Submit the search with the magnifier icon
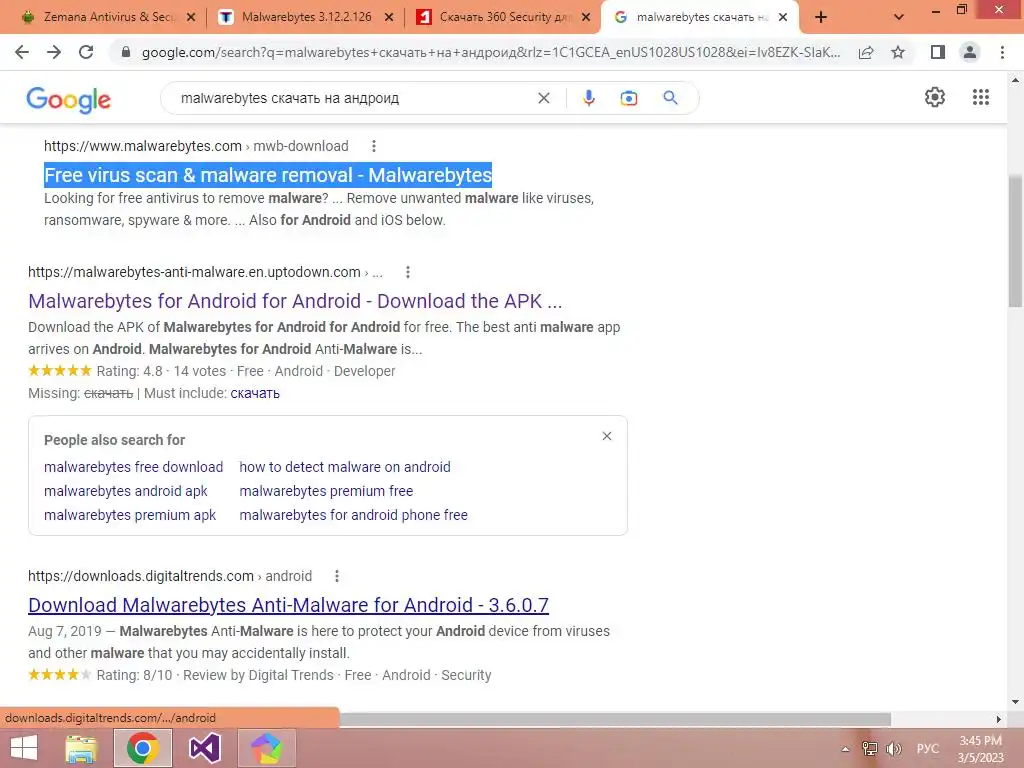Image resolution: width=1024 pixels, height=768 pixels. (x=670, y=98)
